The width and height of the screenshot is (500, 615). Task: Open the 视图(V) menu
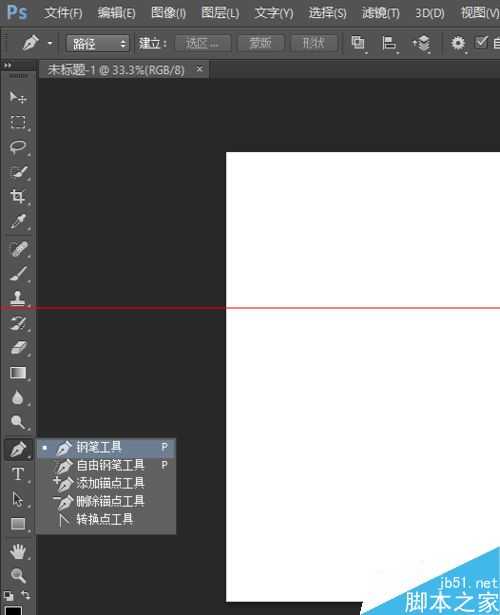[480, 13]
